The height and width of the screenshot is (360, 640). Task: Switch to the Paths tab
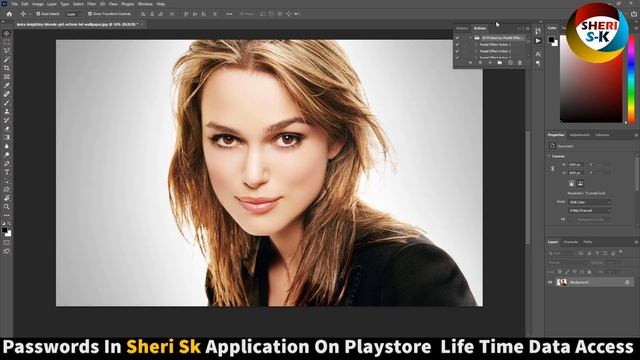pyautogui.click(x=588, y=242)
